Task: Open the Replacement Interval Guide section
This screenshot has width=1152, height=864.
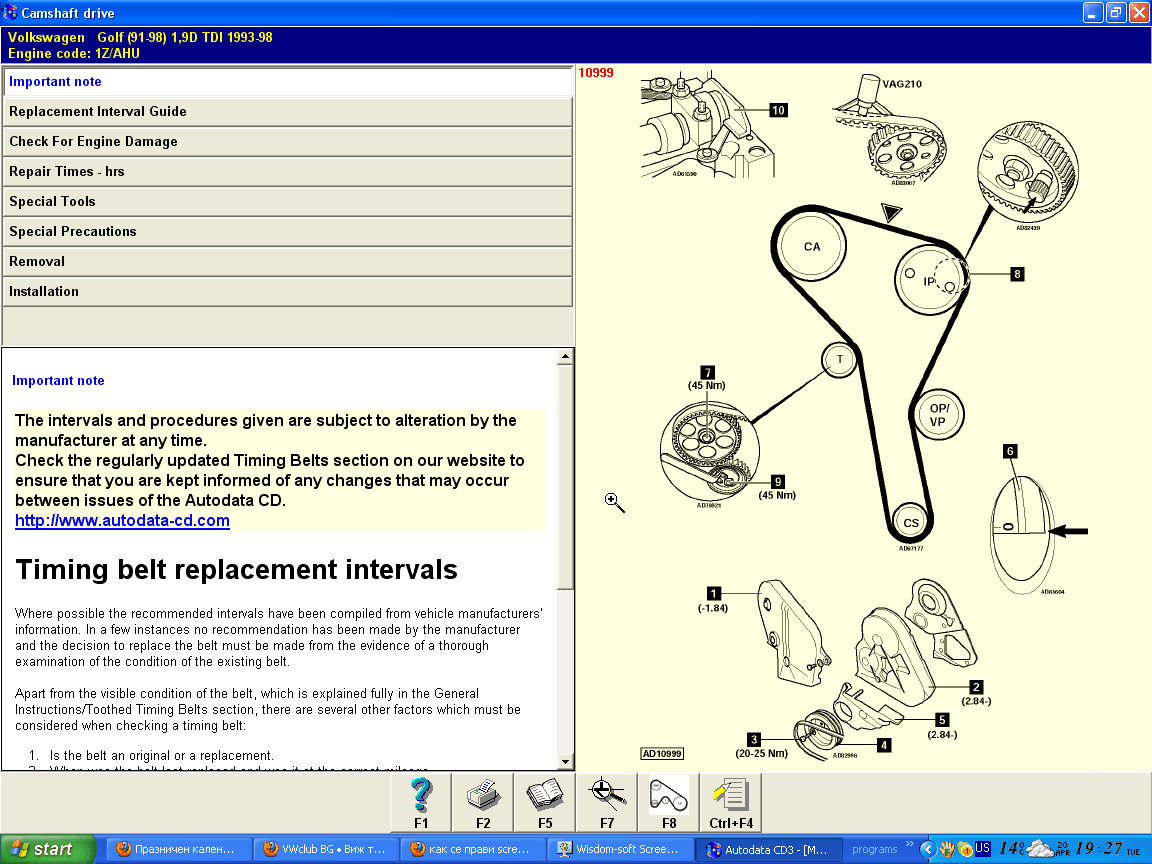Action: (x=287, y=112)
